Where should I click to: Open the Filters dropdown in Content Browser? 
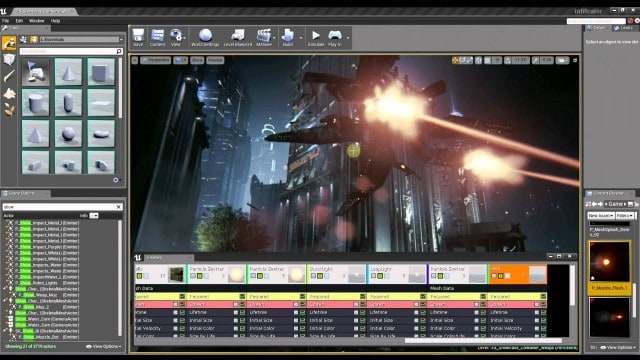point(625,215)
